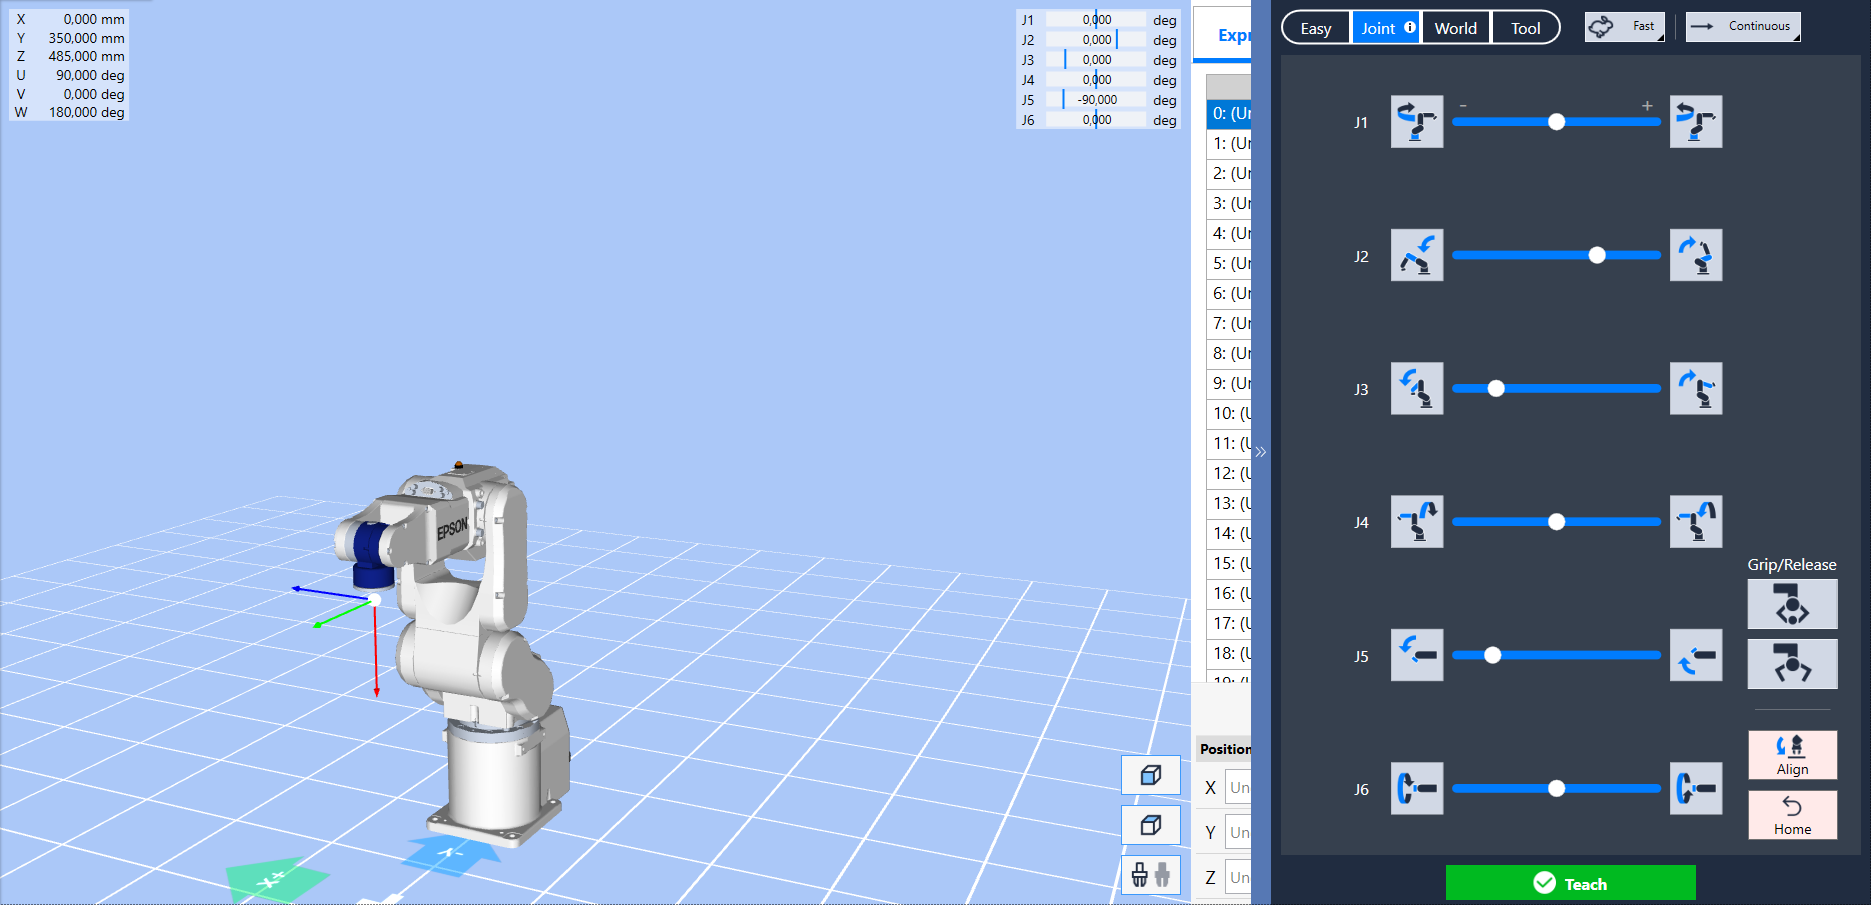1871x905 pixels.
Task: Select Joint jog mode
Action: tap(1386, 28)
